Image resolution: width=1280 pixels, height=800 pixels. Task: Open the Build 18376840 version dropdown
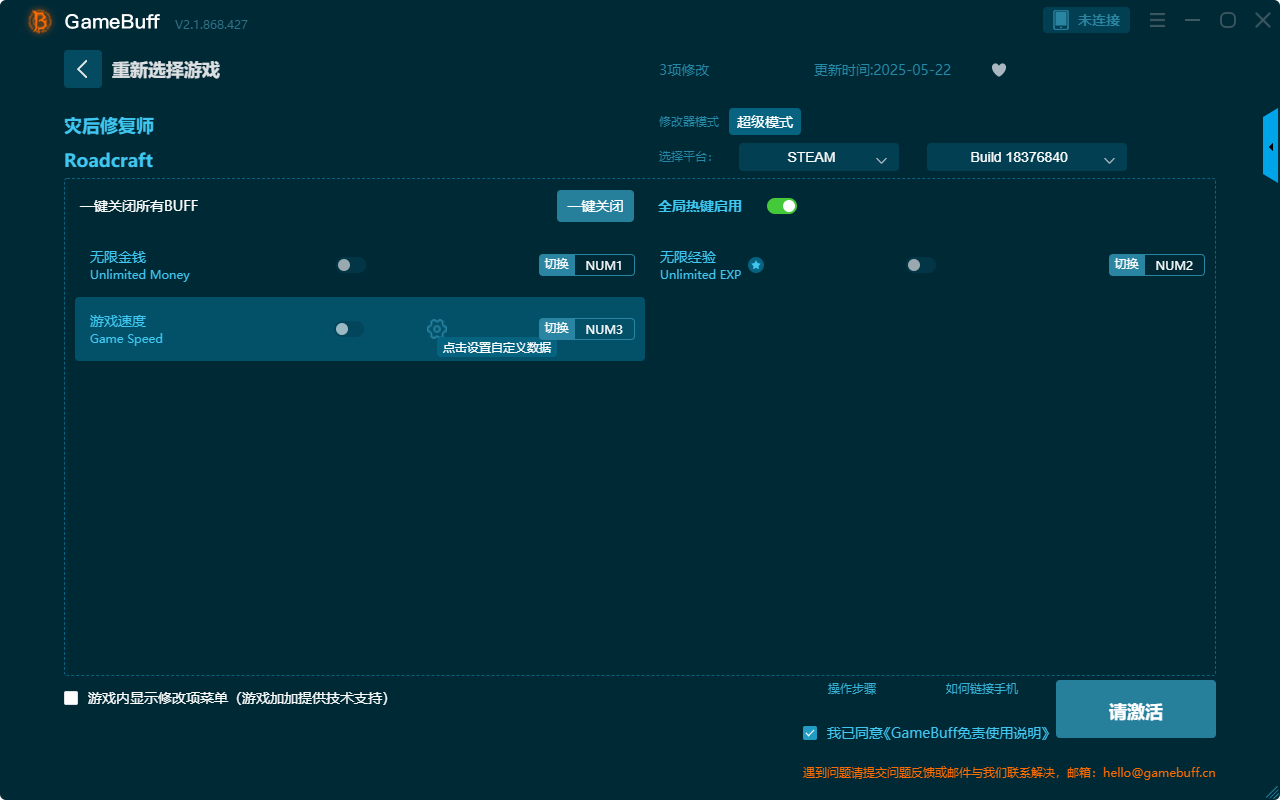(x=1027, y=157)
